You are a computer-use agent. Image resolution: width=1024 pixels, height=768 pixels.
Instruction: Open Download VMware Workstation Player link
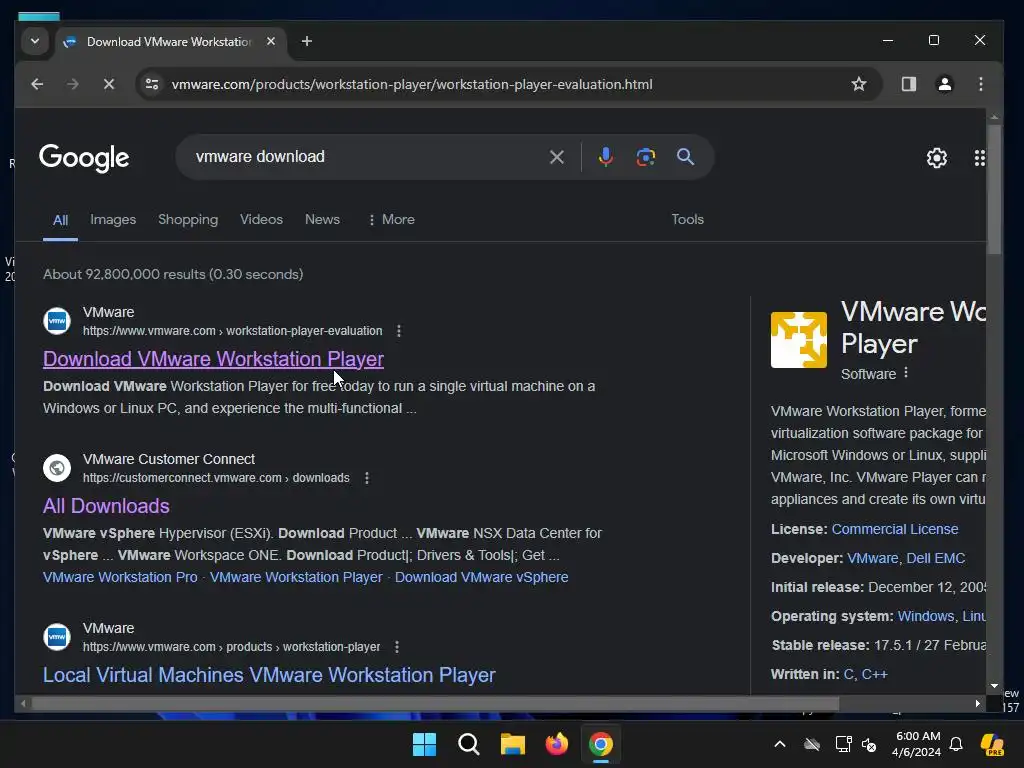(213, 359)
